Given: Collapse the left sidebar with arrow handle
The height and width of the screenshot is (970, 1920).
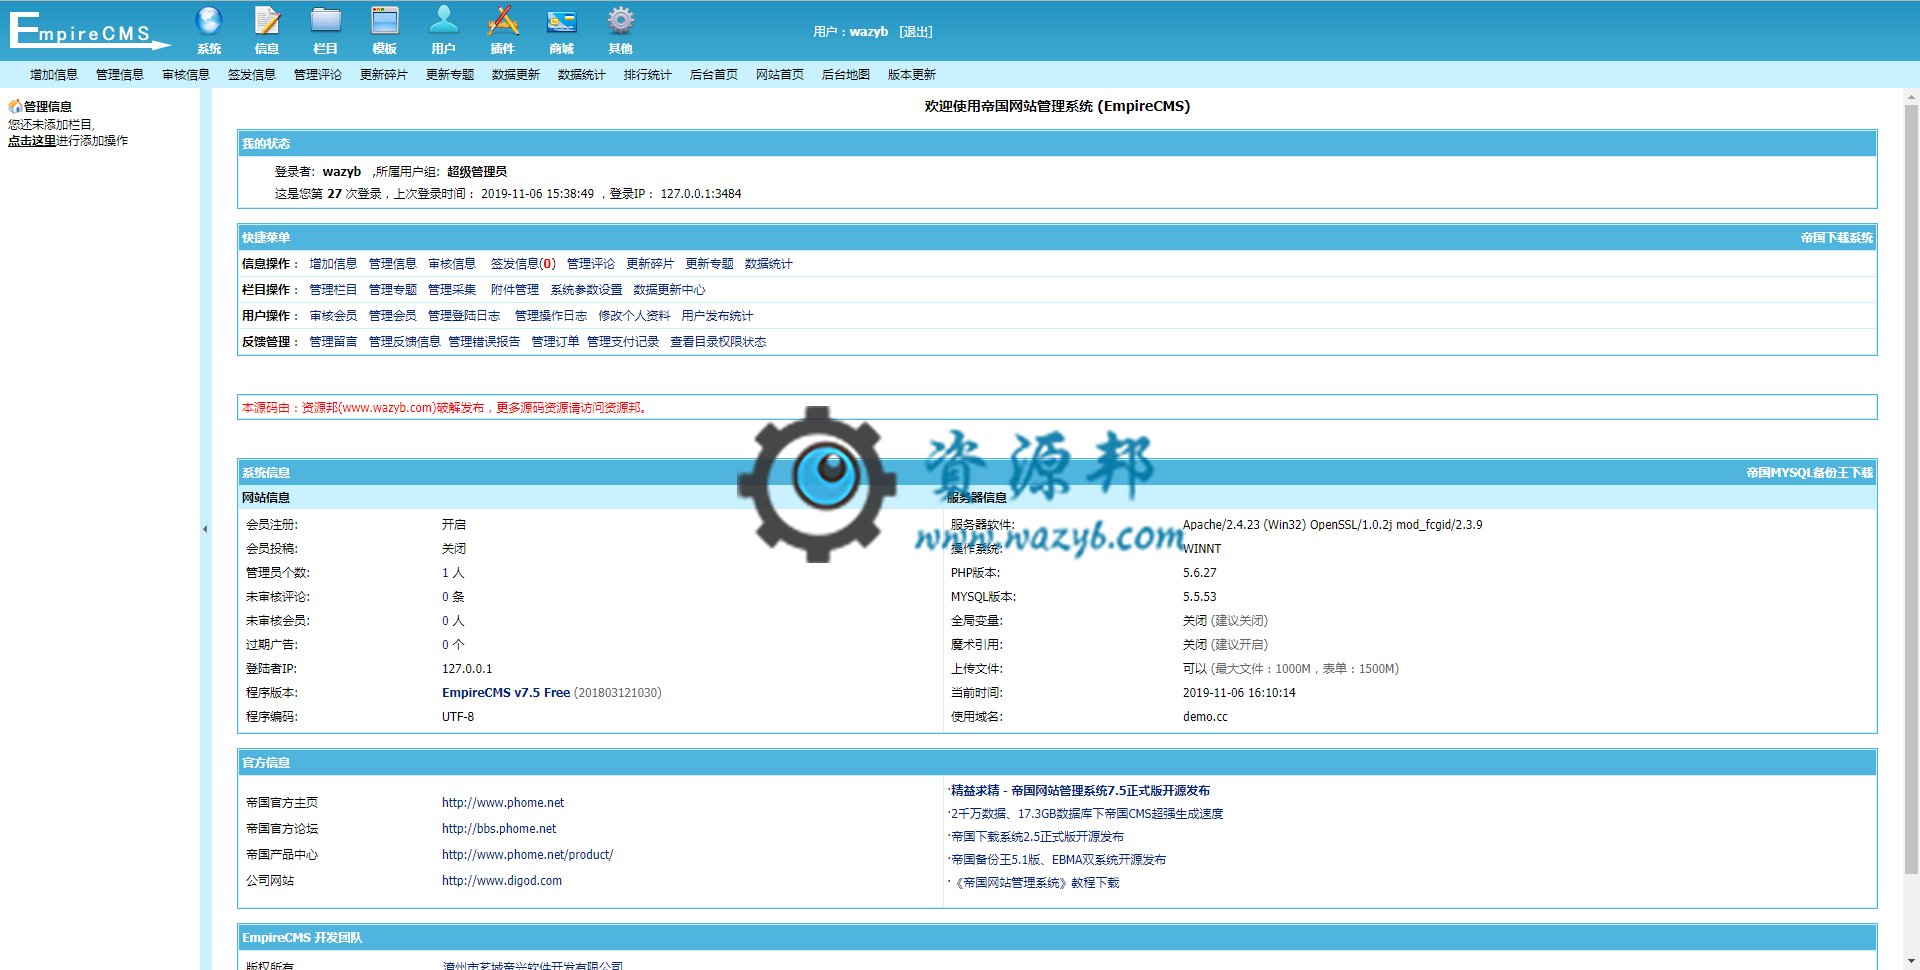Looking at the screenshot, I should tap(205, 529).
